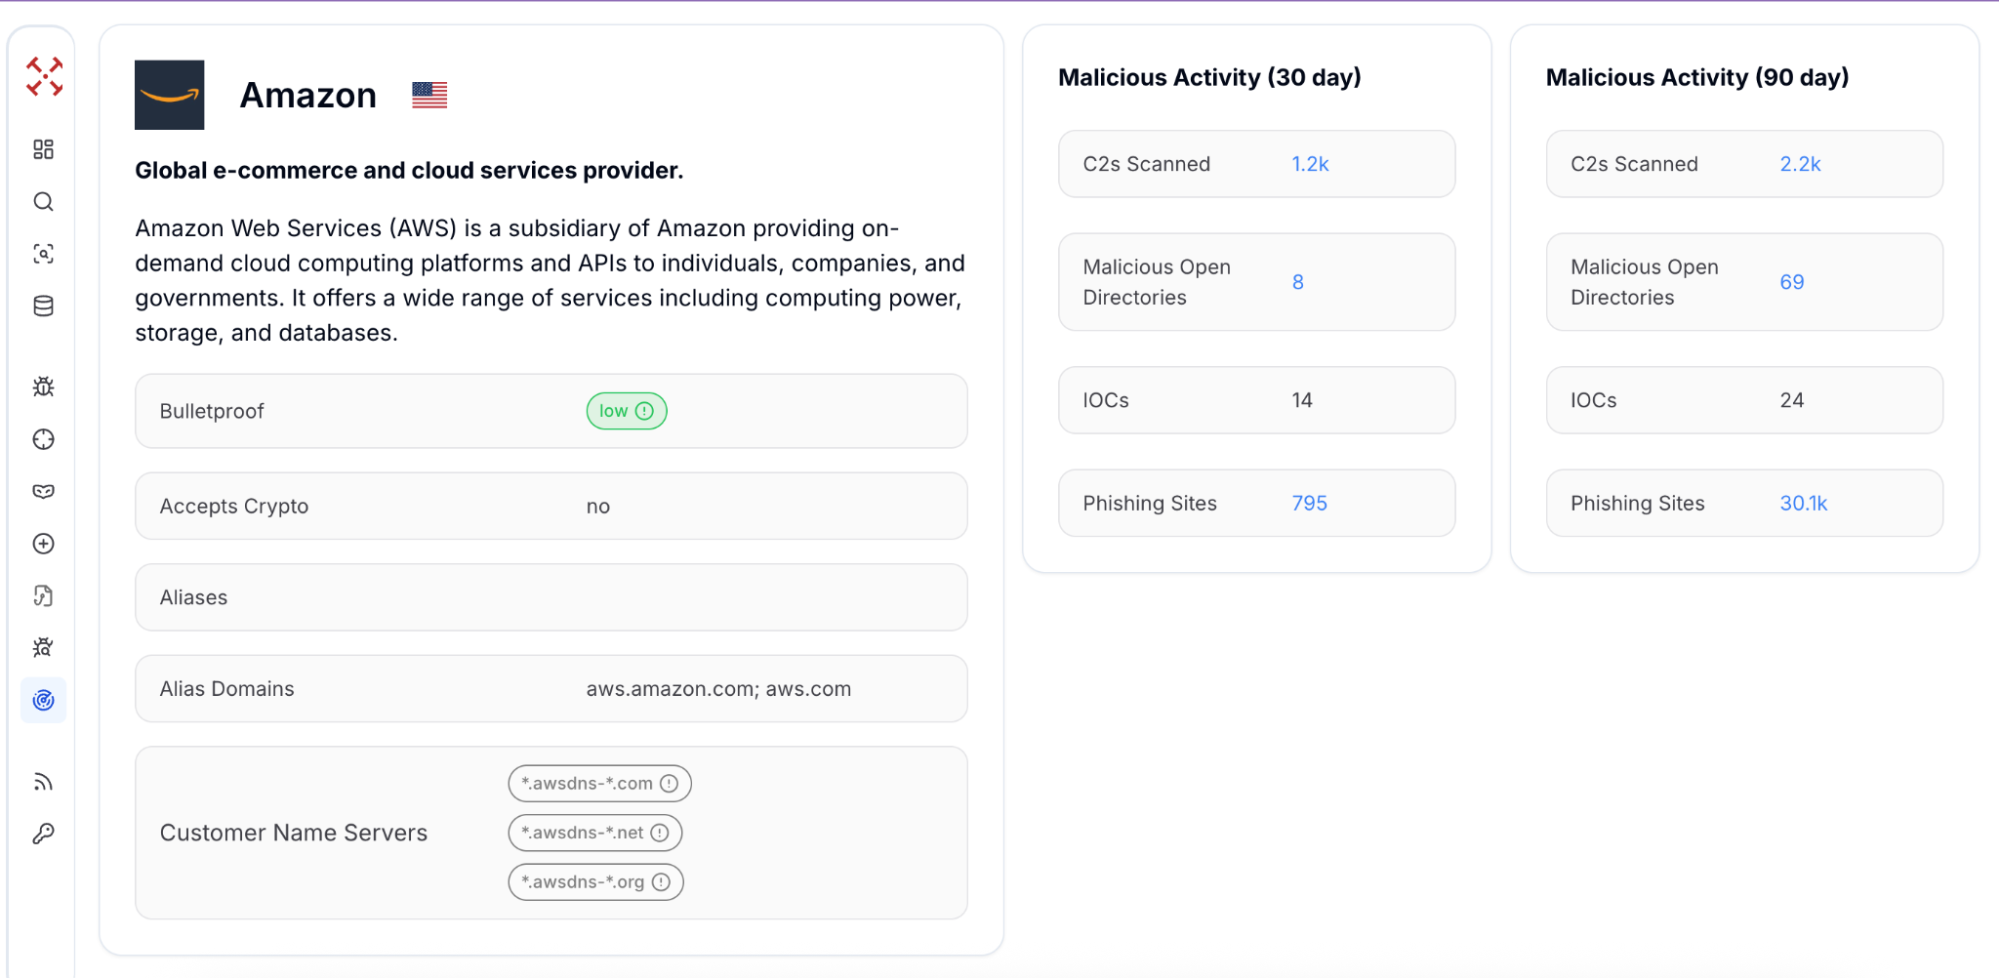Click the Accepts Crypto value no
Screen dimensions: 1999x979
pos(598,507)
